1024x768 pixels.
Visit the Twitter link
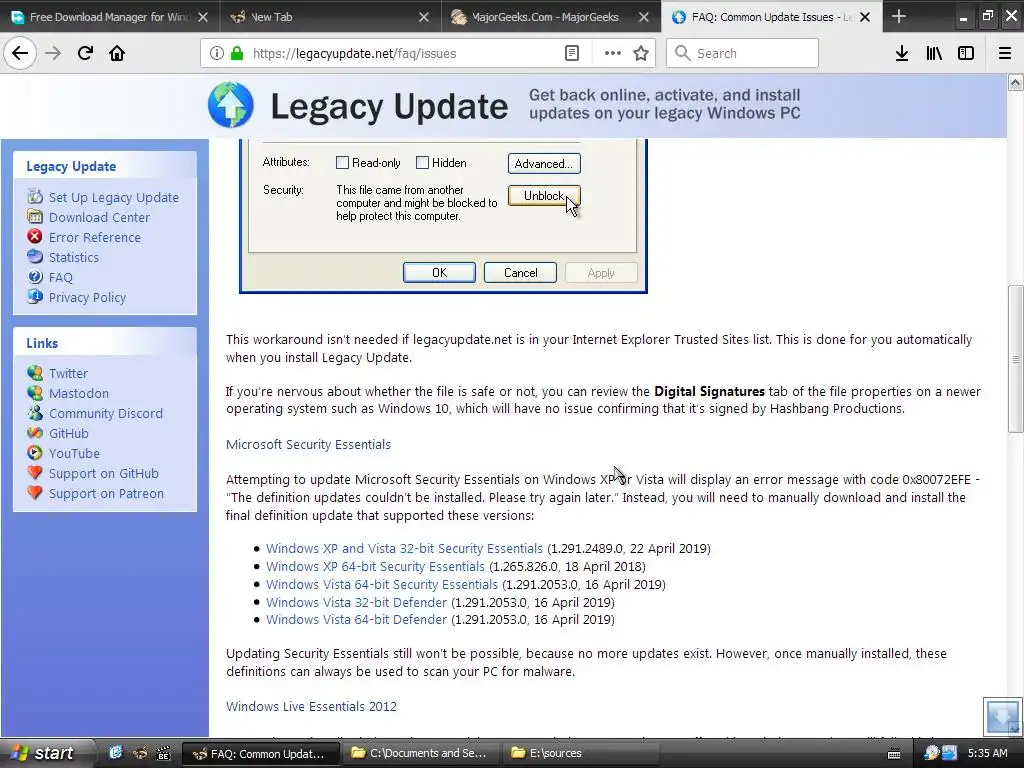68,374
